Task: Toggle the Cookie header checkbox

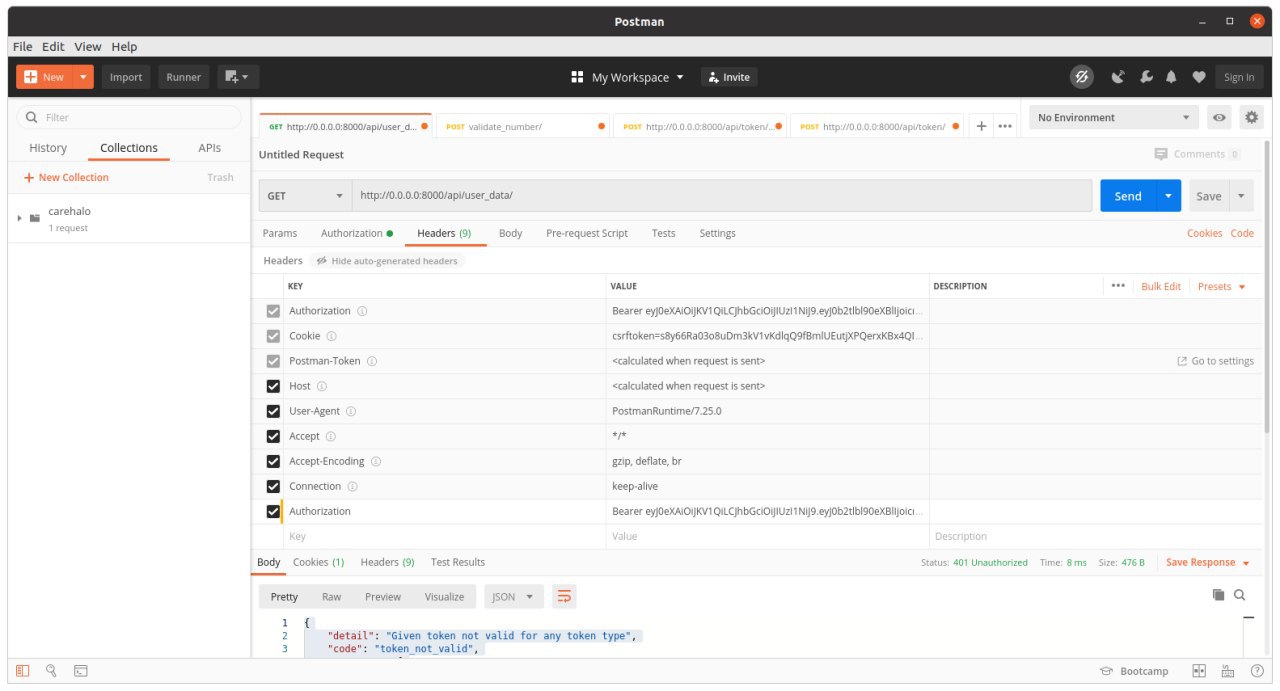Action: click(x=273, y=336)
